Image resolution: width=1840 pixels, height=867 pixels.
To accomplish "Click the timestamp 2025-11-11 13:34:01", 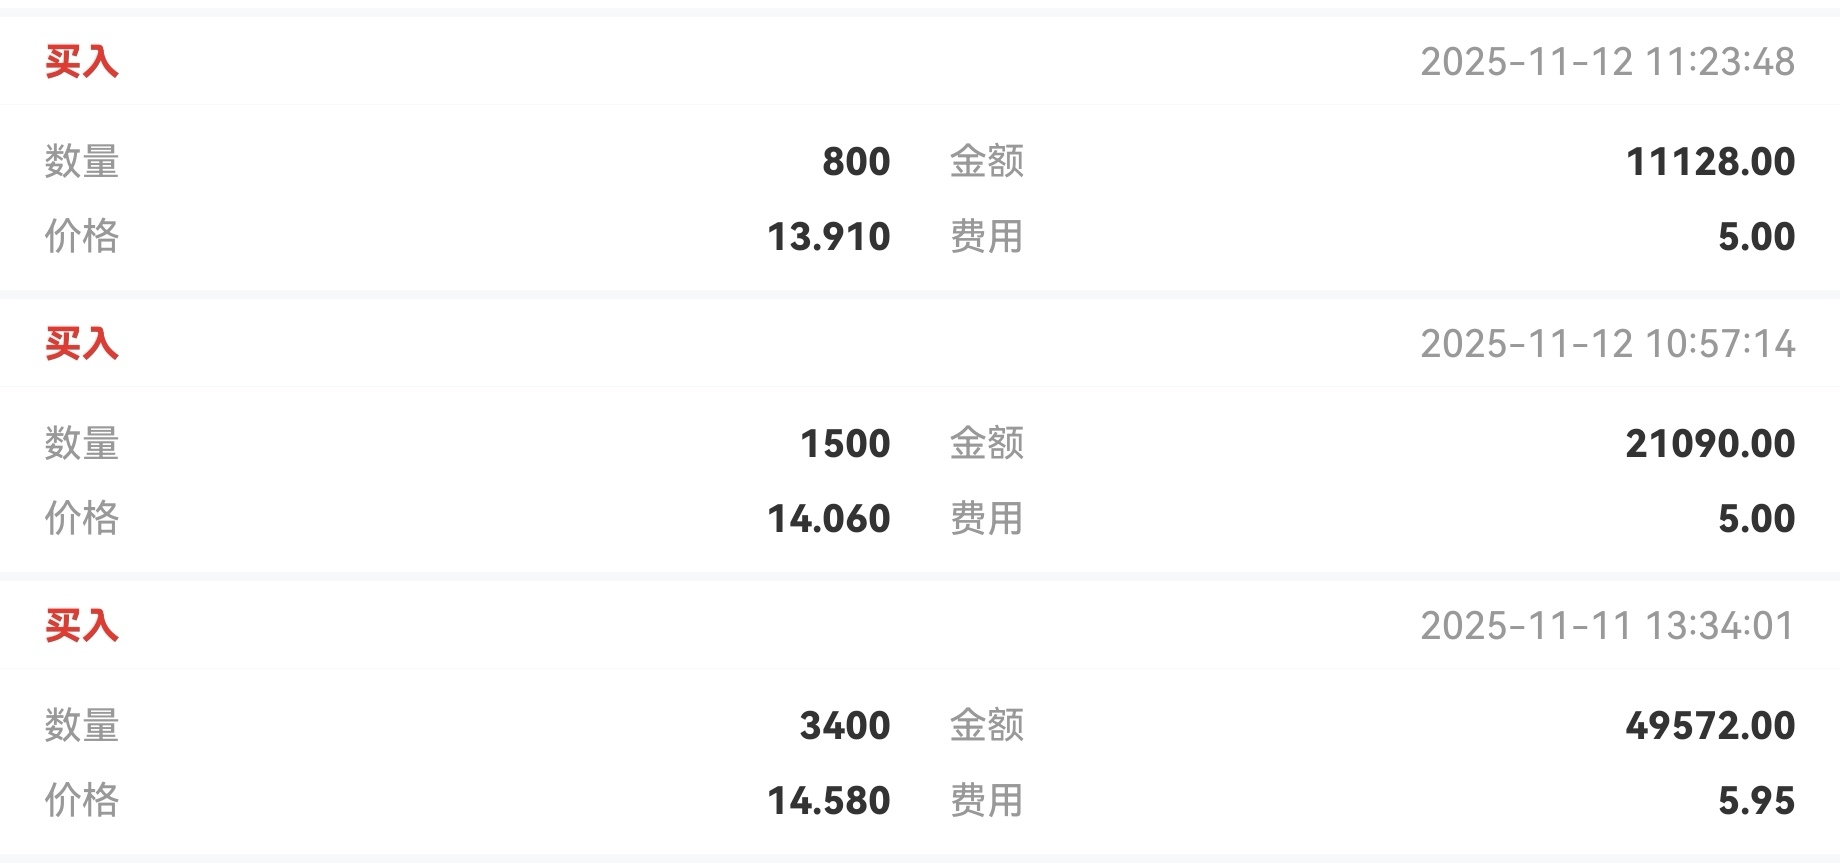I will coord(1607,626).
